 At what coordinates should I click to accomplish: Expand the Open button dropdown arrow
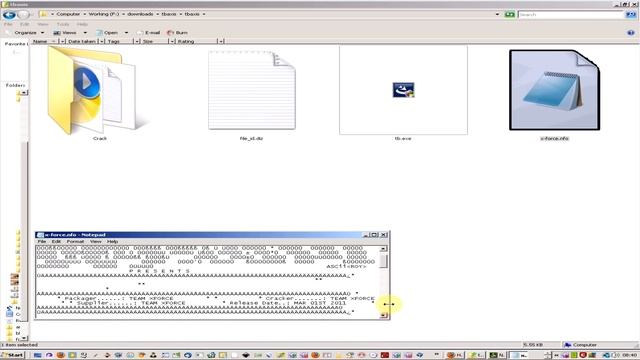[126, 32]
